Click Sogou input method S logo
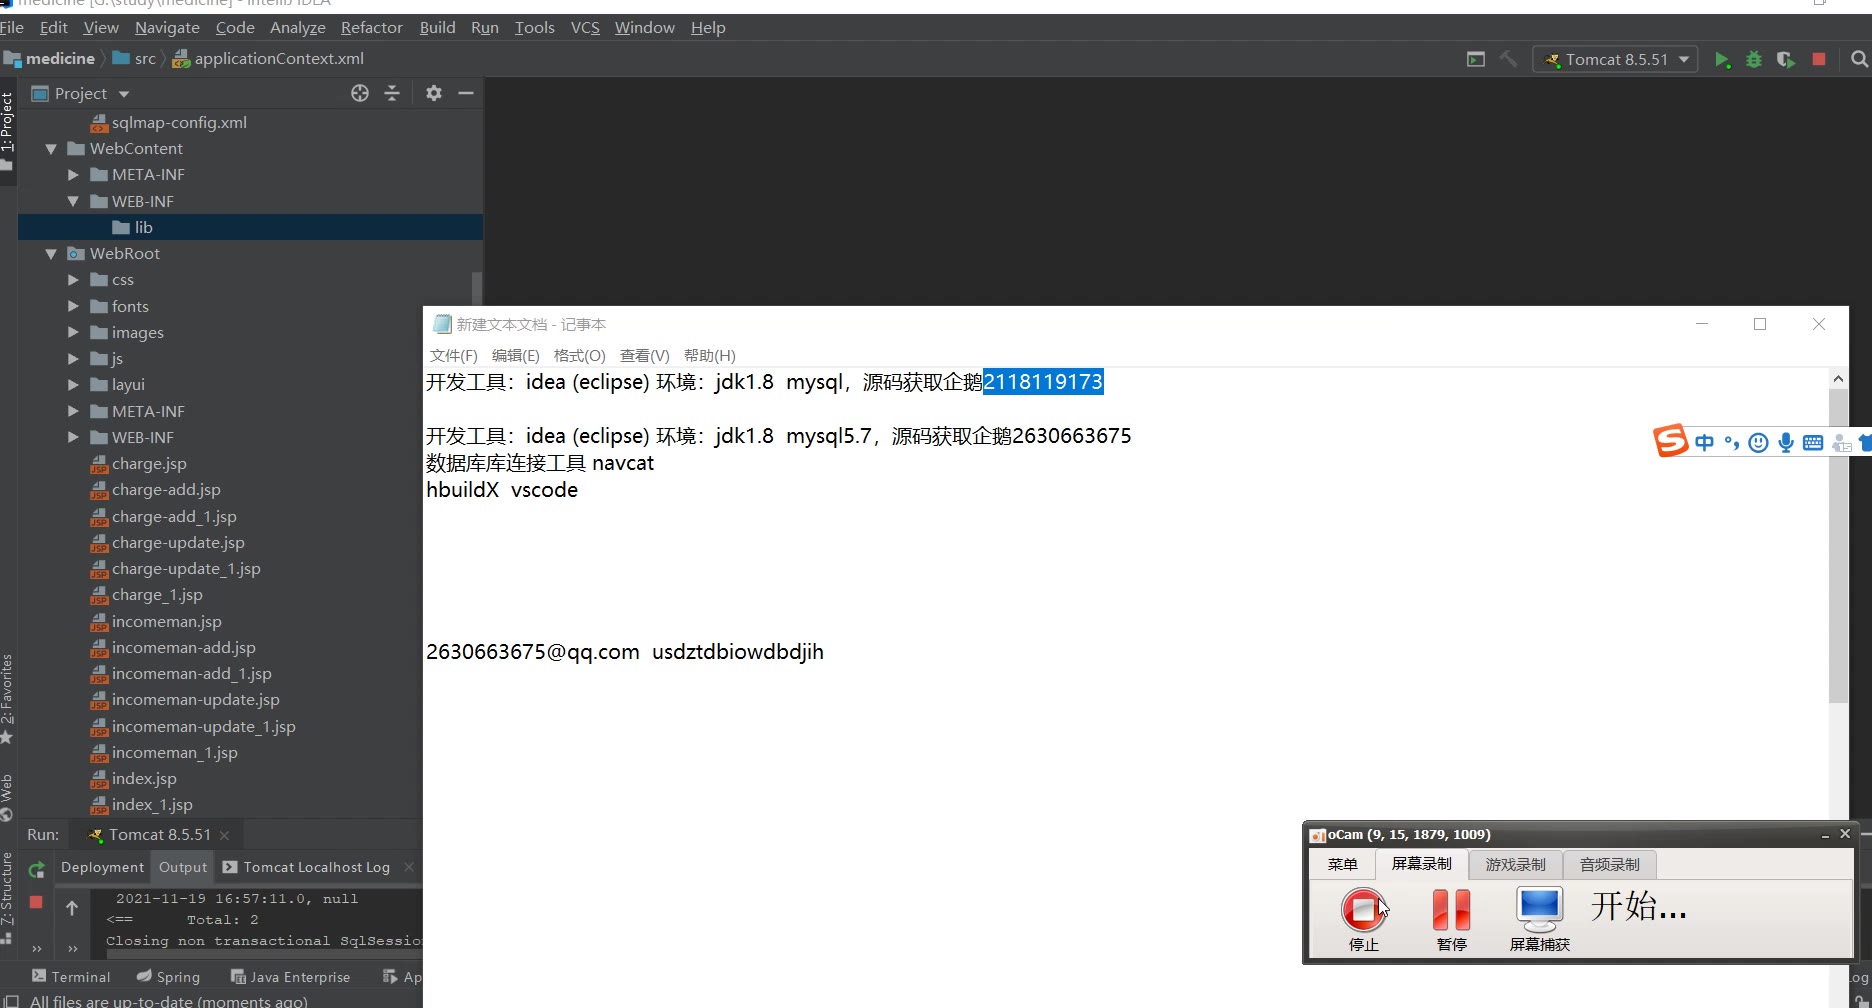Screen dimensions: 1872x1008 pyautogui.click(x=1670, y=440)
